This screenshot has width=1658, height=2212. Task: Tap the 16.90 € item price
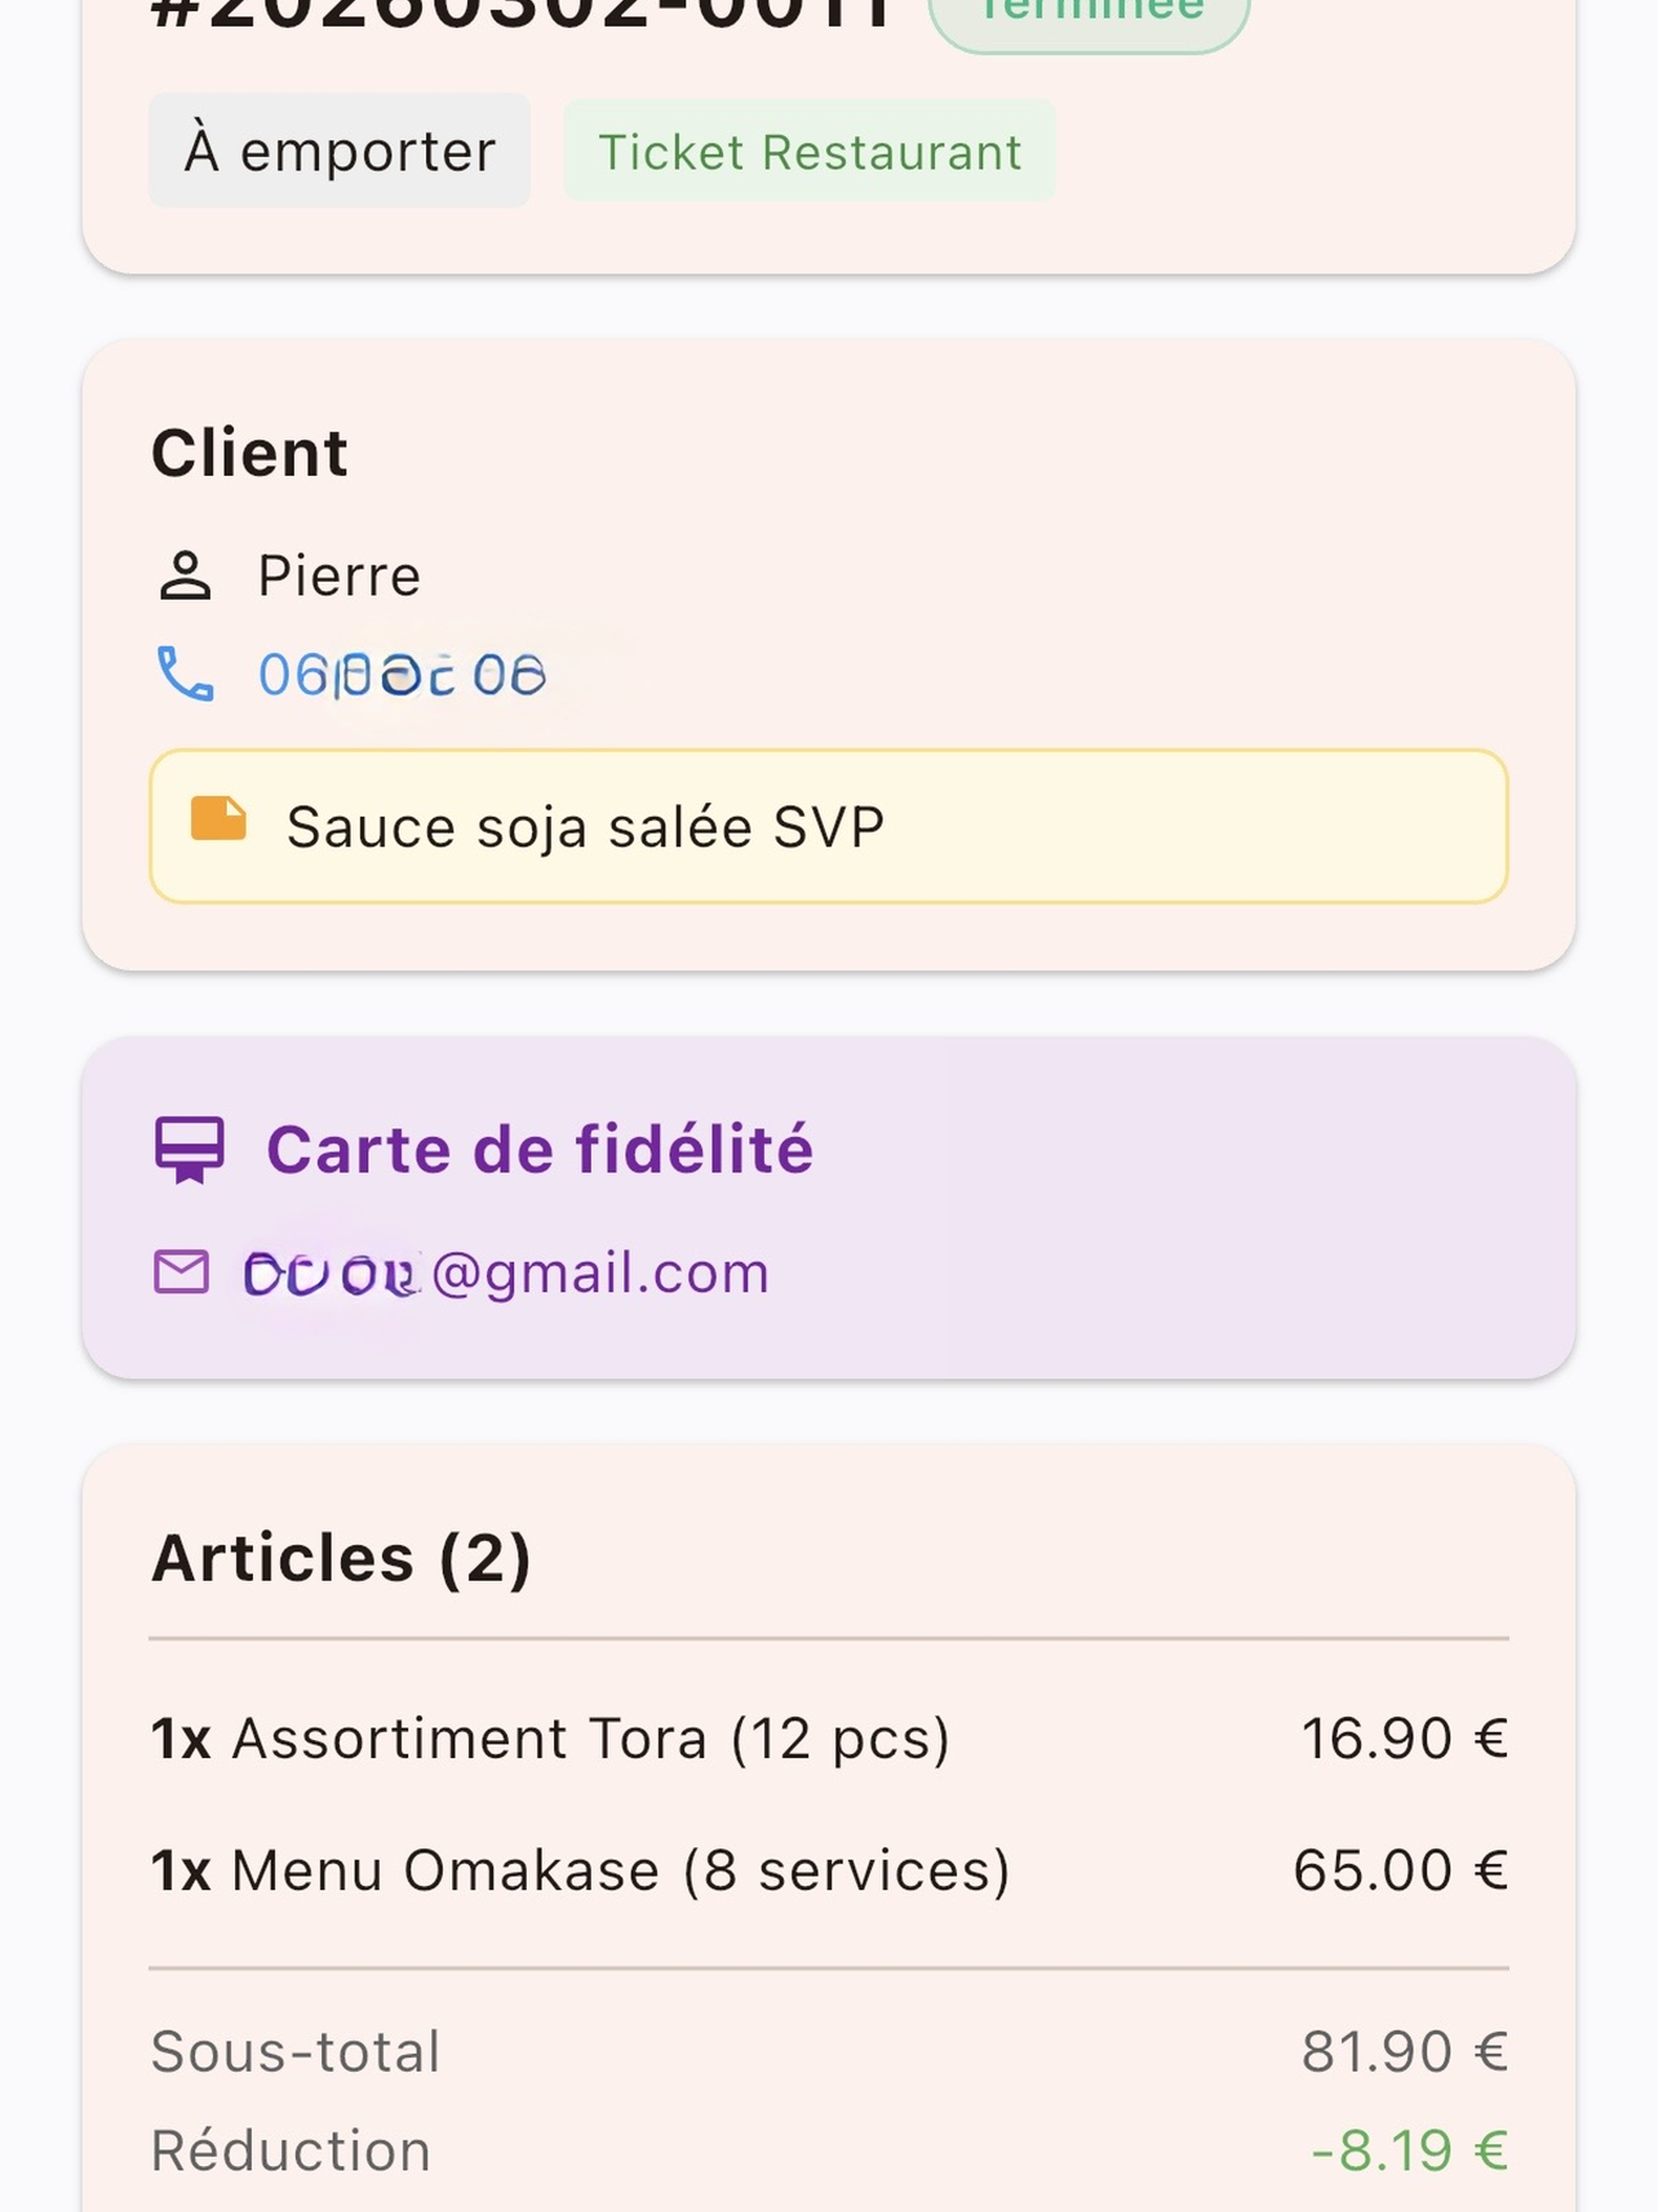1404,1738
